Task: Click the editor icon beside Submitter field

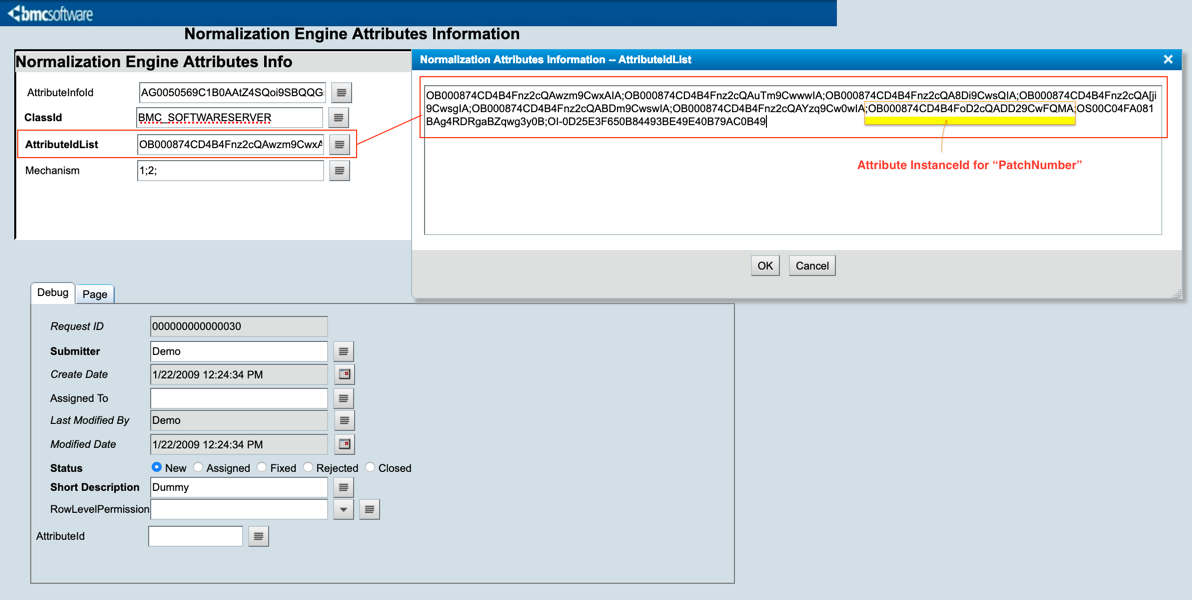Action: point(343,352)
